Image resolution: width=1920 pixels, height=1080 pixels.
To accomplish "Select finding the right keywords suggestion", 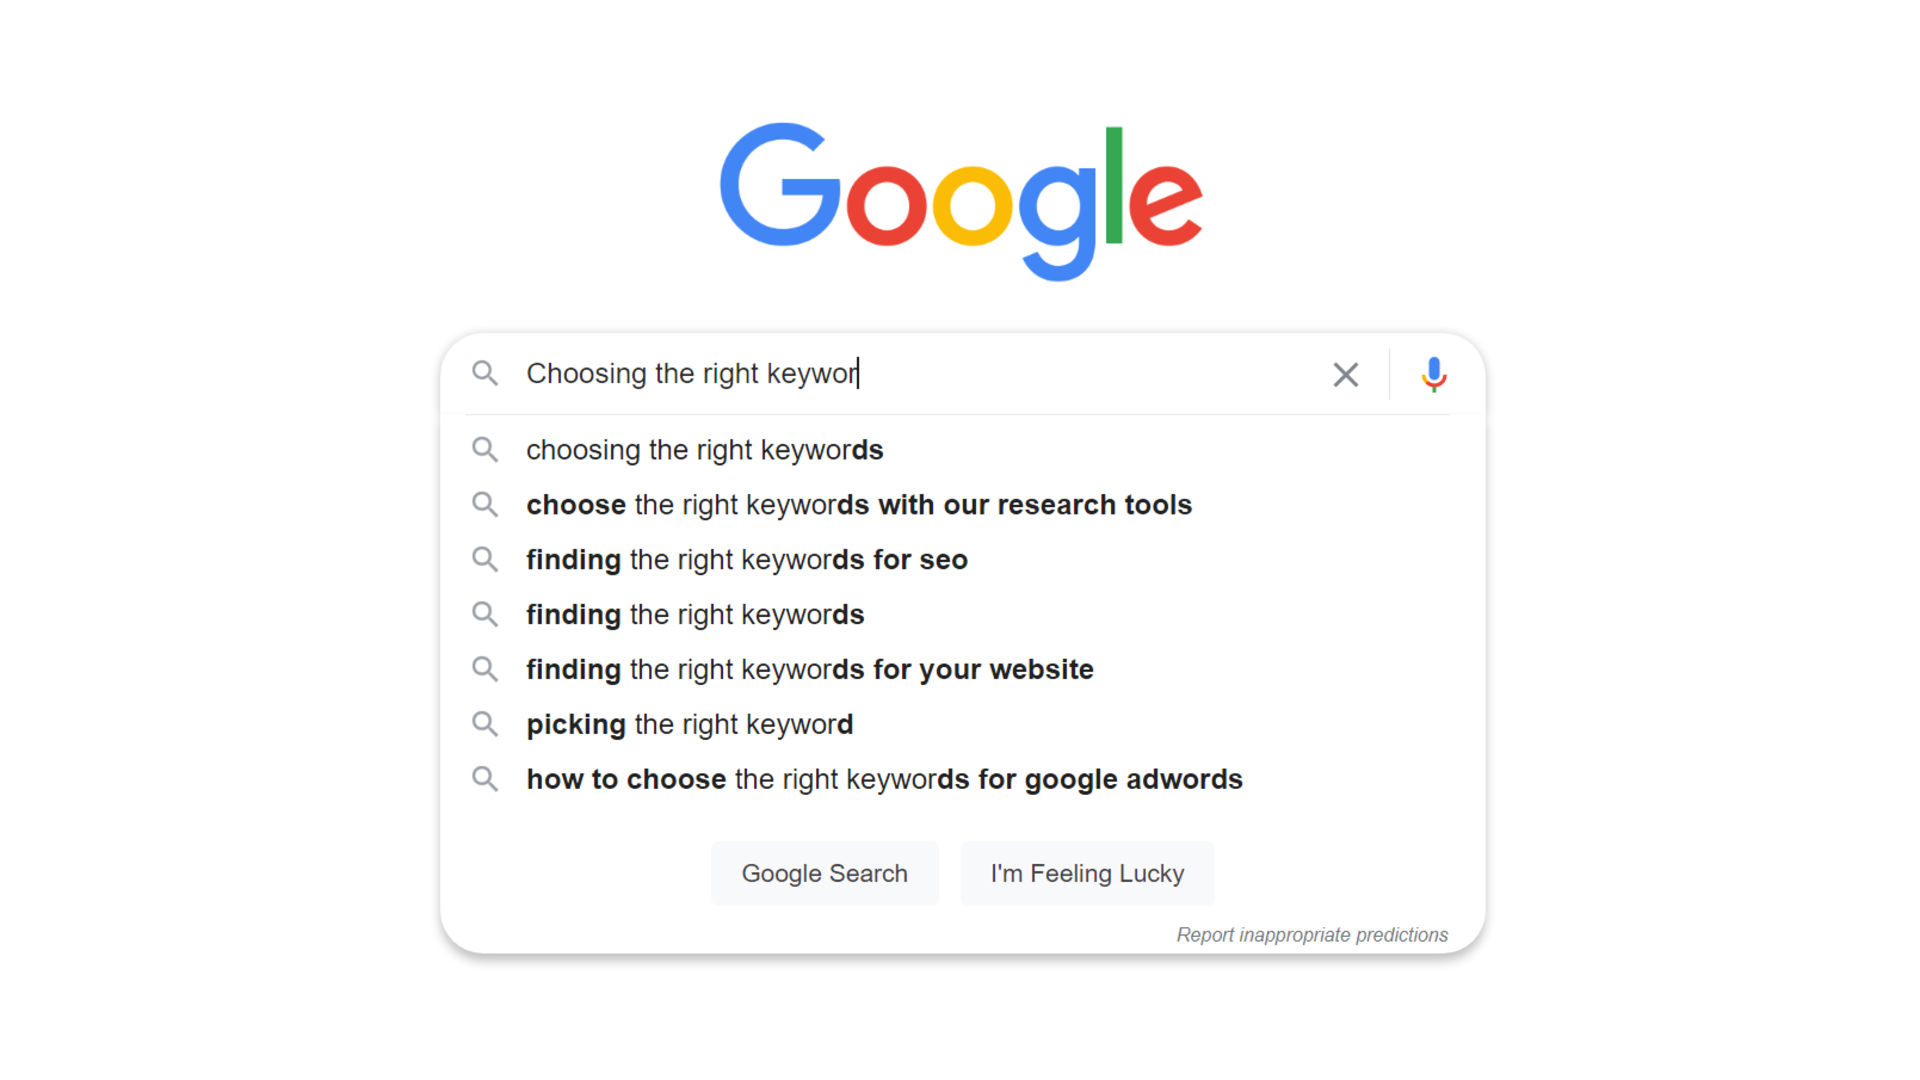I will [695, 613].
